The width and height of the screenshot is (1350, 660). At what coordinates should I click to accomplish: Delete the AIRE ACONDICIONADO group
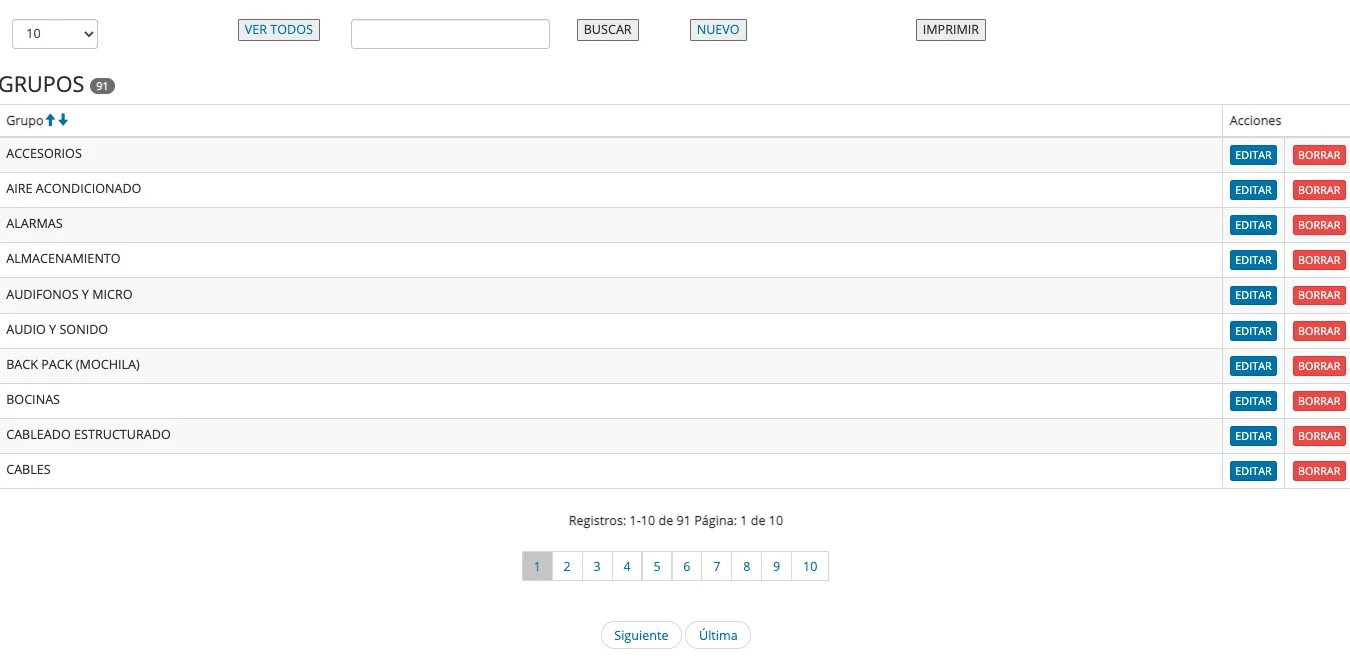[x=1319, y=190]
